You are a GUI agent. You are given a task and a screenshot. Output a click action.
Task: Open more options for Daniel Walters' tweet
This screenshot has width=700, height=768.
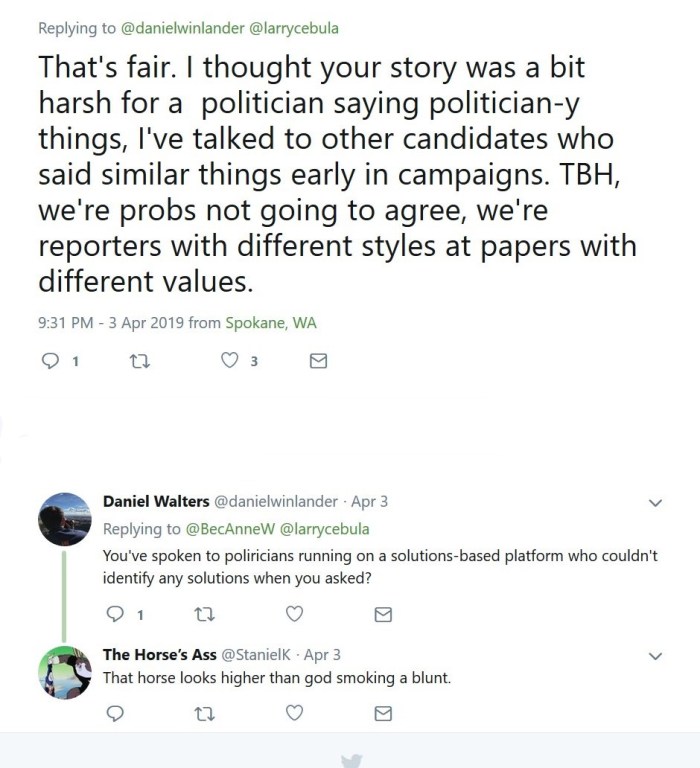[656, 502]
